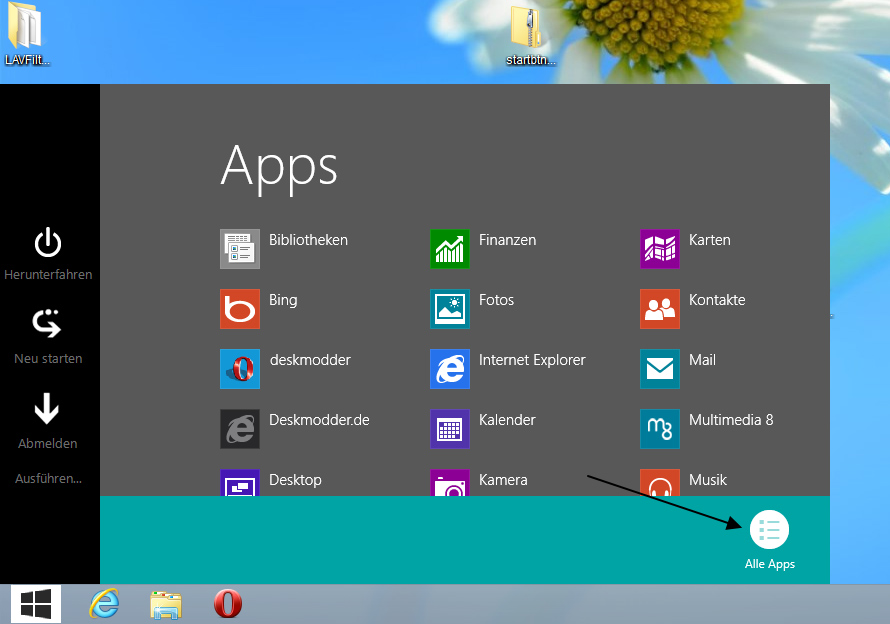This screenshot has width=890, height=624.
Task: Start the Internet Explorer app tile
Action: pyautogui.click(x=450, y=368)
